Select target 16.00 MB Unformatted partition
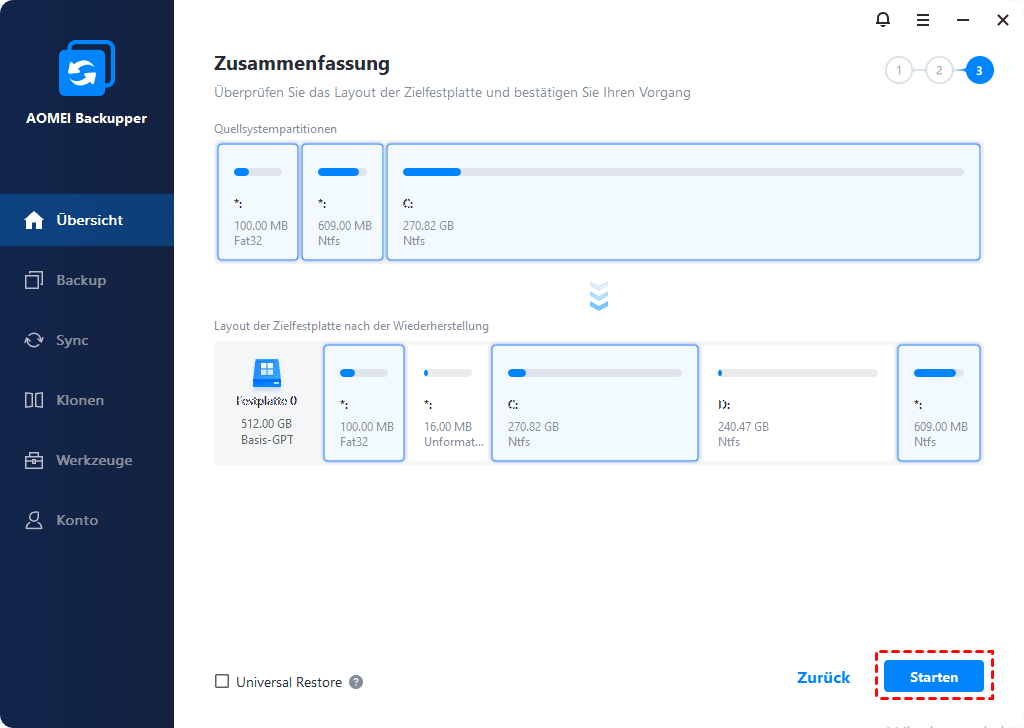Image resolution: width=1024 pixels, height=728 pixels. coord(448,403)
